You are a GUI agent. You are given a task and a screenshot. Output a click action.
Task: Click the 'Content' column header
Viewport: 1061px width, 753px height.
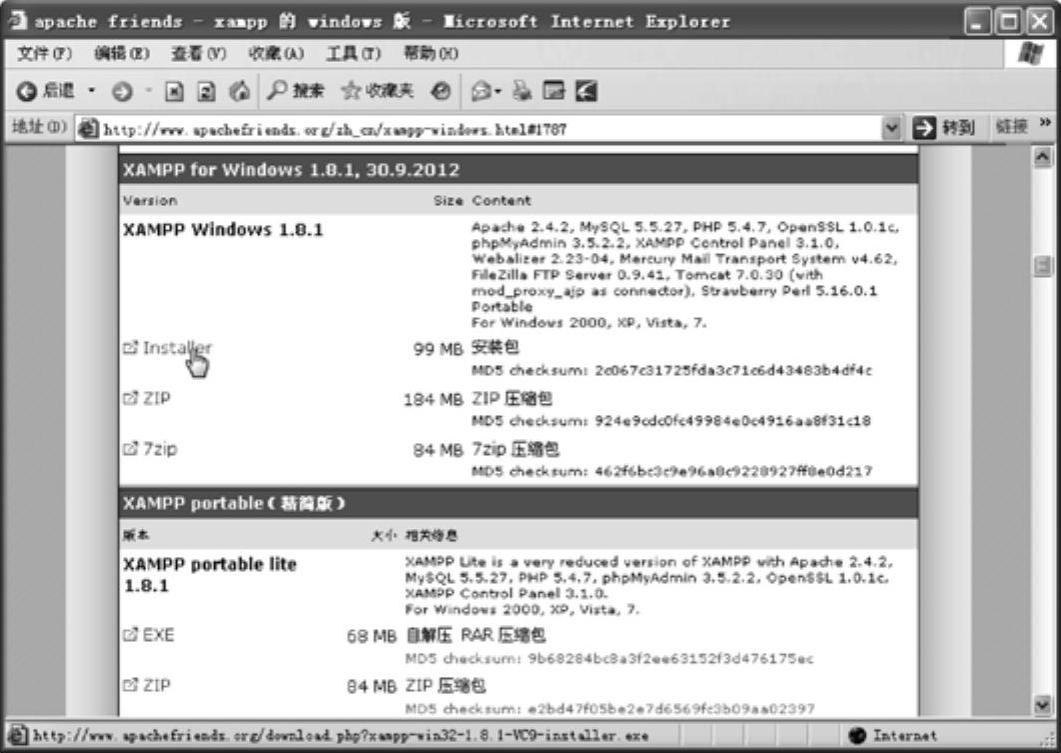pos(501,200)
